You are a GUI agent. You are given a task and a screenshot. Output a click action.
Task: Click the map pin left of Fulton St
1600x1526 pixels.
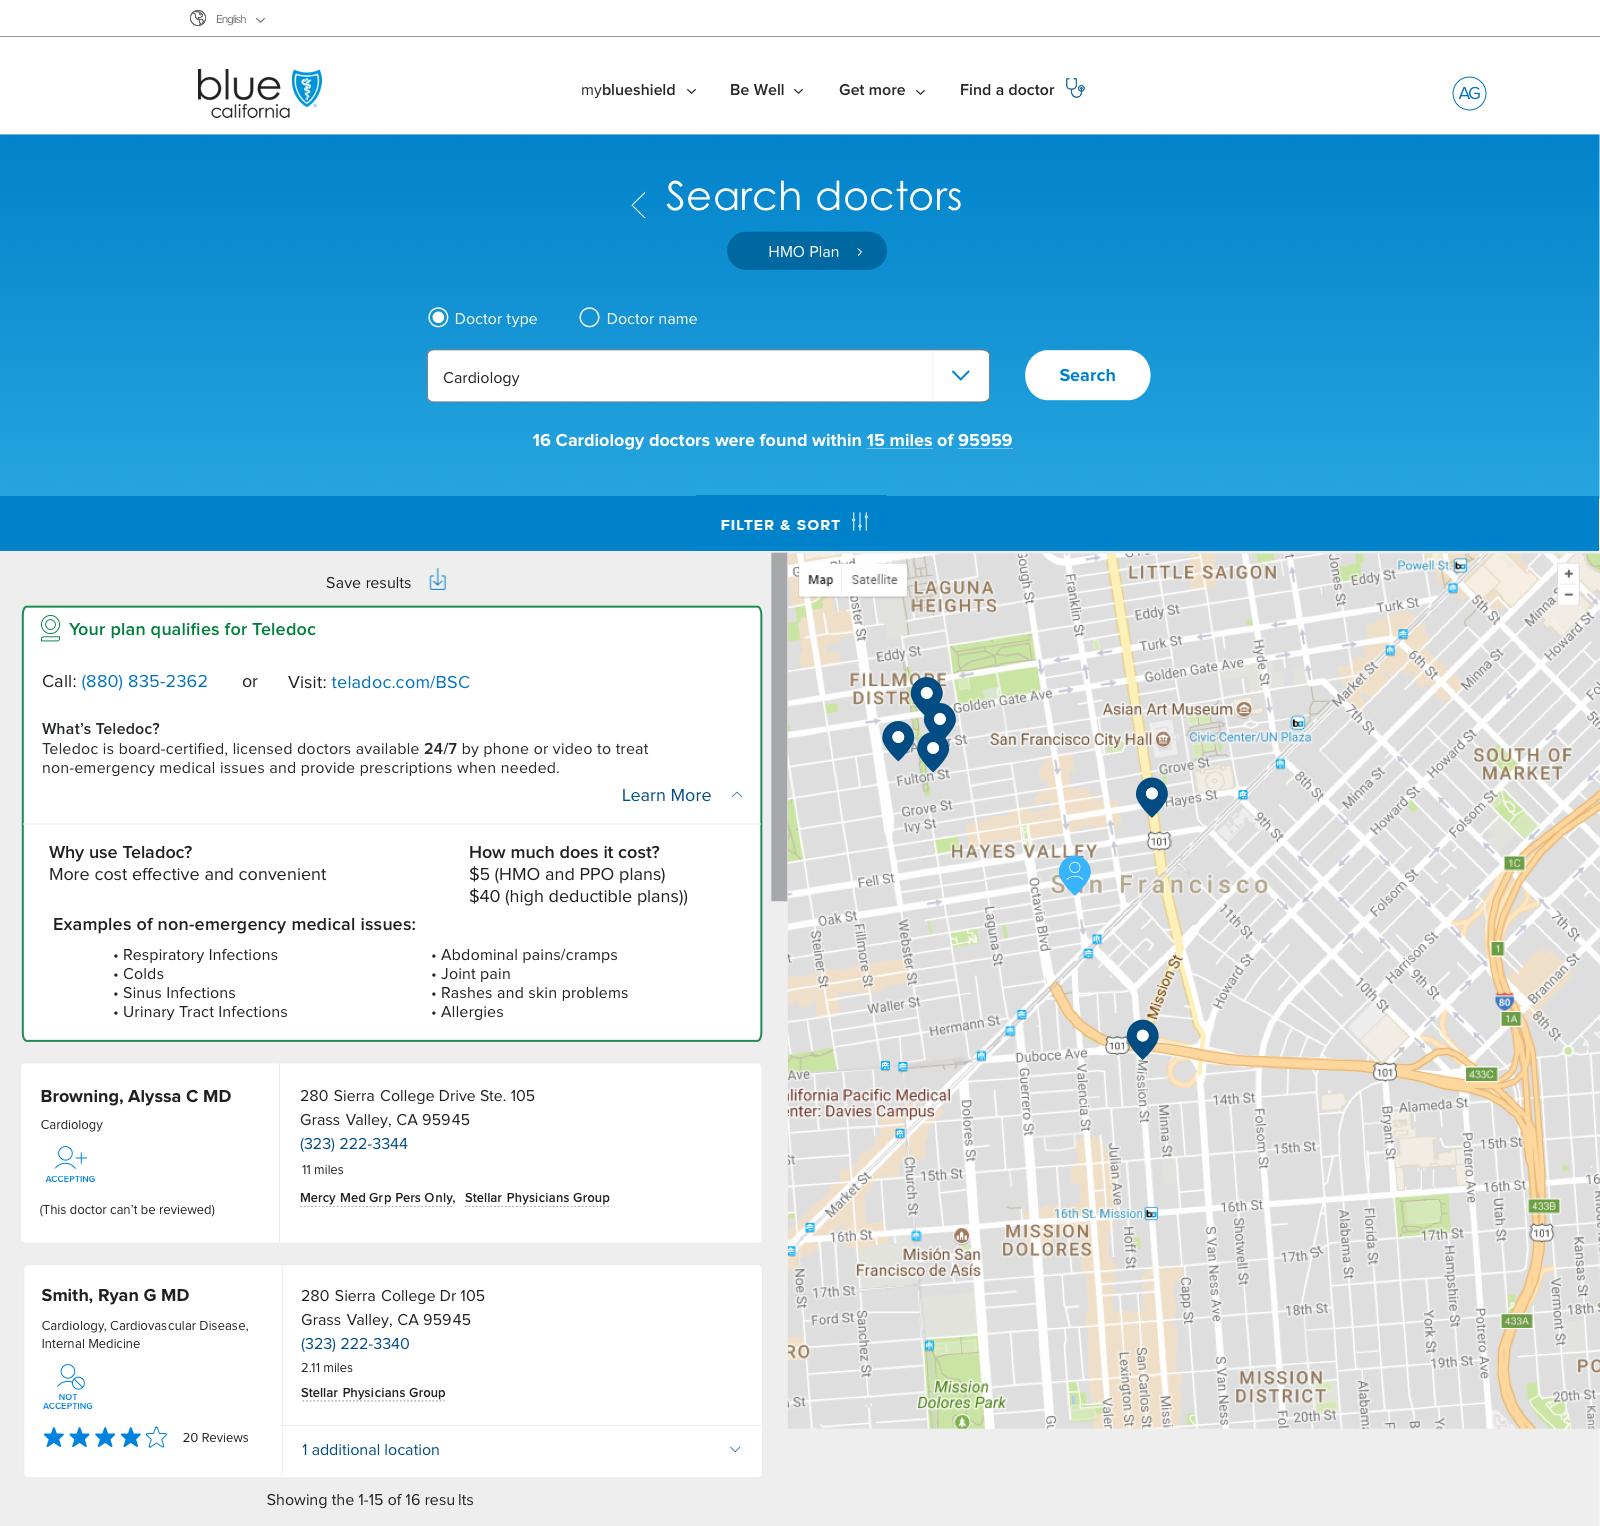tap(898, 740)
